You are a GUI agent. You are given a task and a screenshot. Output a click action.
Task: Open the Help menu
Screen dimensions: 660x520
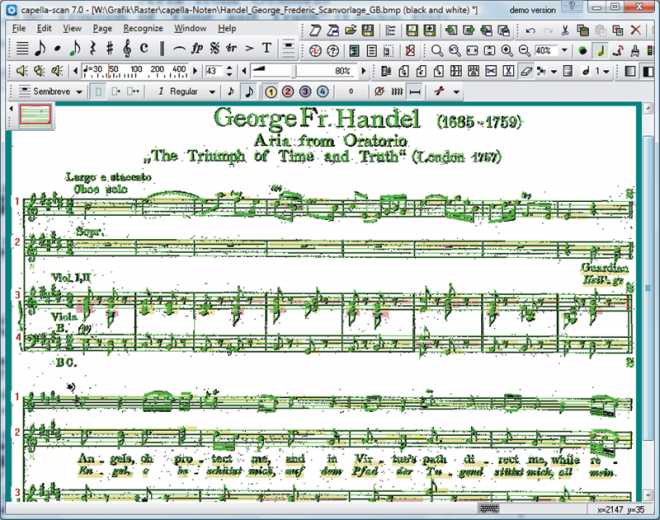227,29
